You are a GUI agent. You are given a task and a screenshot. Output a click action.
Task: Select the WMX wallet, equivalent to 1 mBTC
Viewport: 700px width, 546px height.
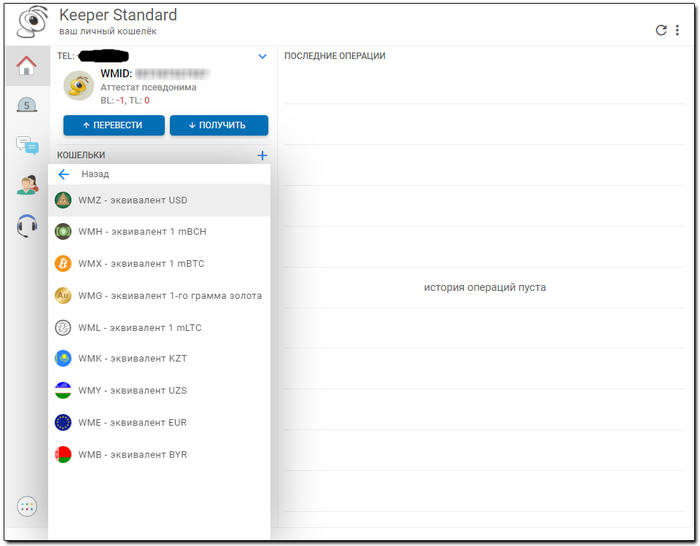click(x=159, y=263)
